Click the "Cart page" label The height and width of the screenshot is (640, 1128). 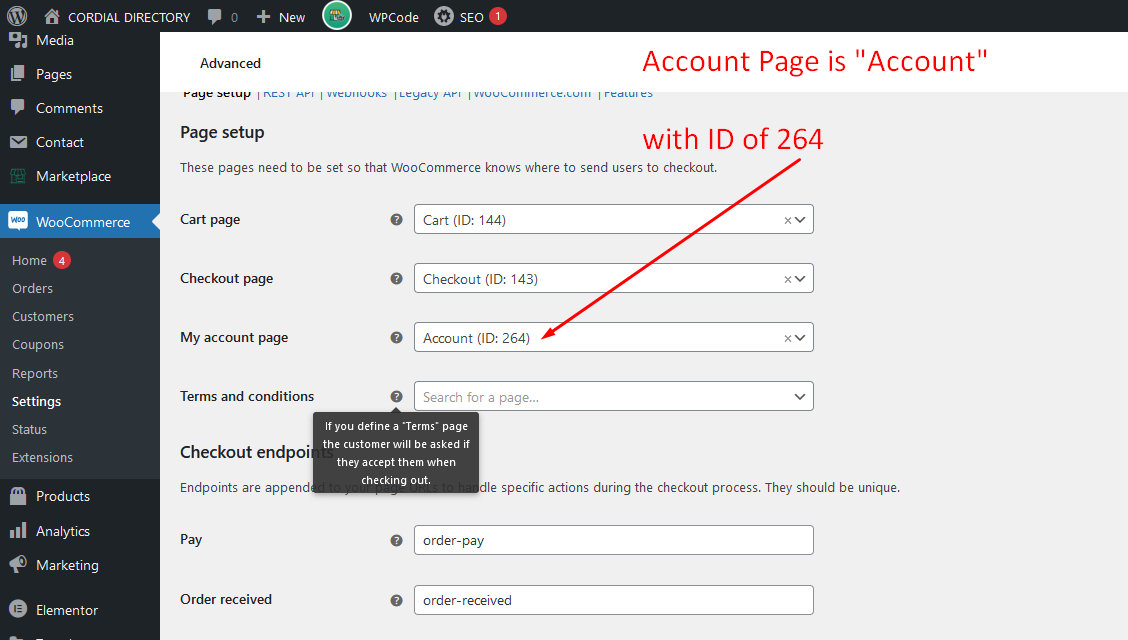click(x=210, y=219)
